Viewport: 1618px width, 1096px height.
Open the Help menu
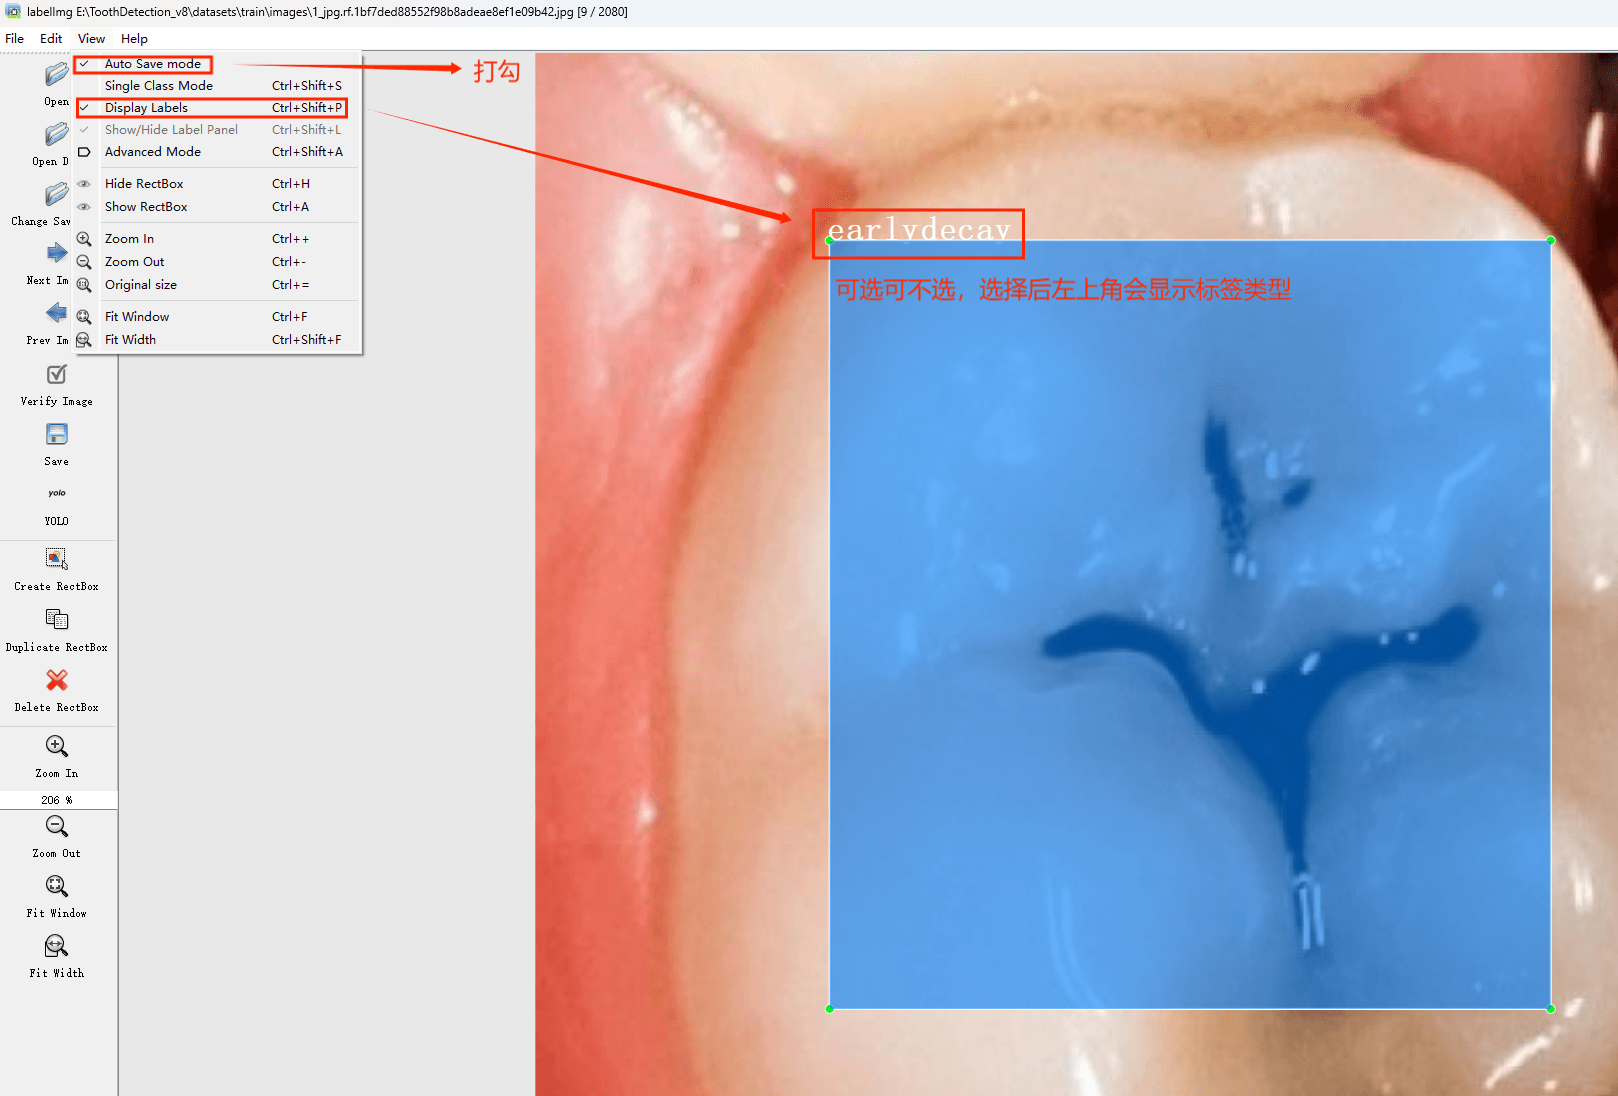pyautogui.click(x=134, y=39)
